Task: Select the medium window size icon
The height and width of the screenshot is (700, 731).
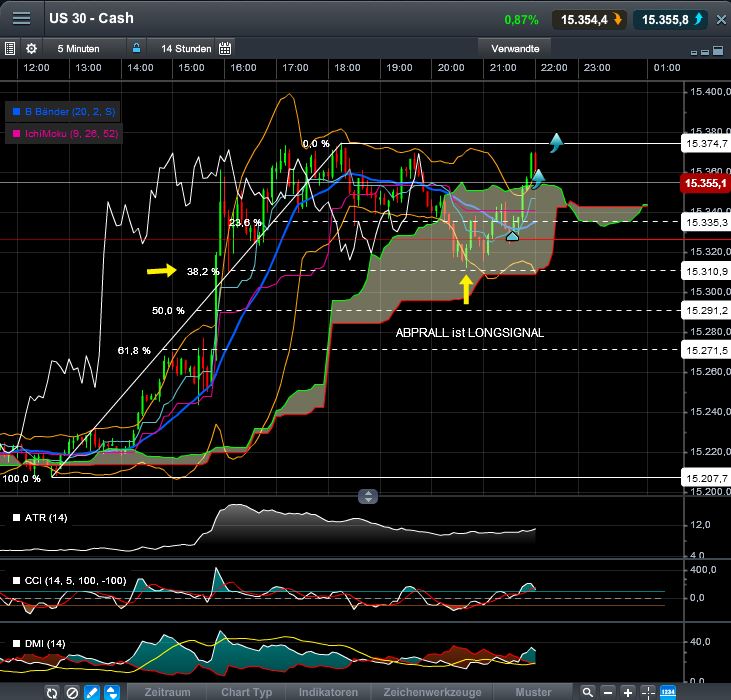Action: pos(705,52)
